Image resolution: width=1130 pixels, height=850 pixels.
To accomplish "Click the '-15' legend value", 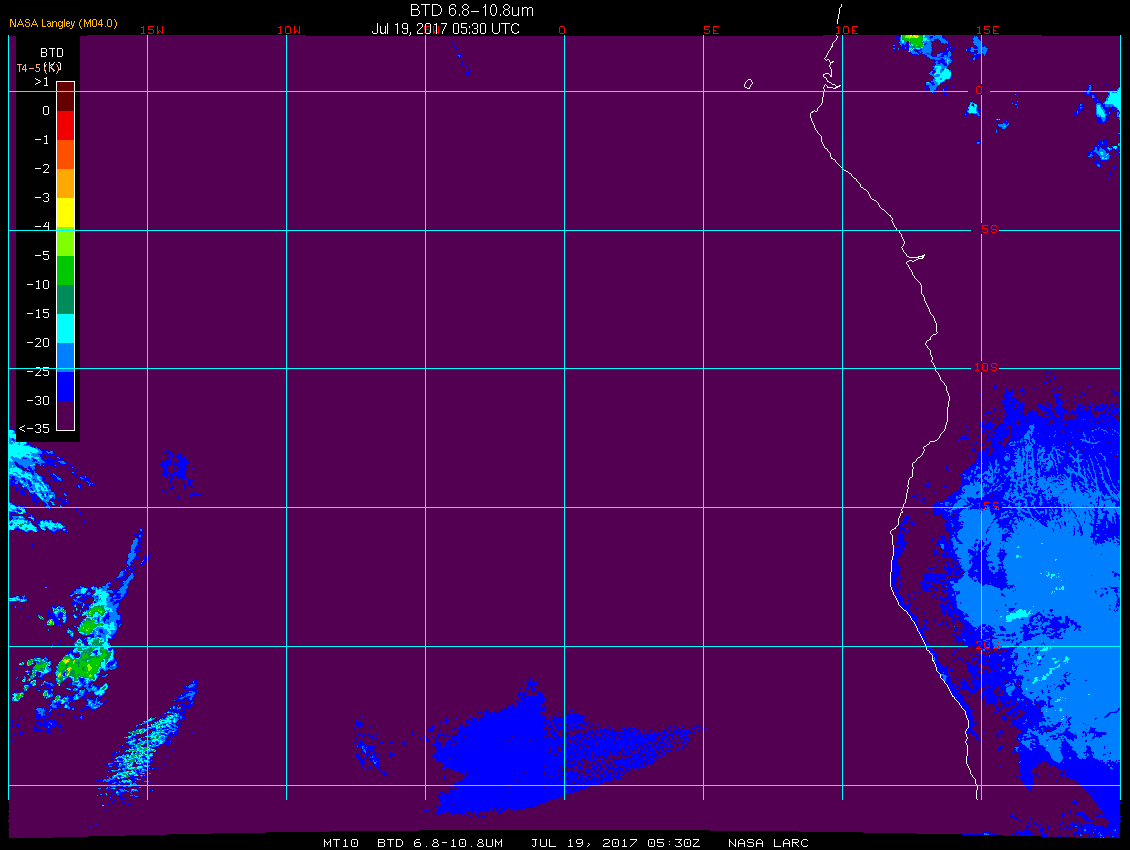I will 38,314.
